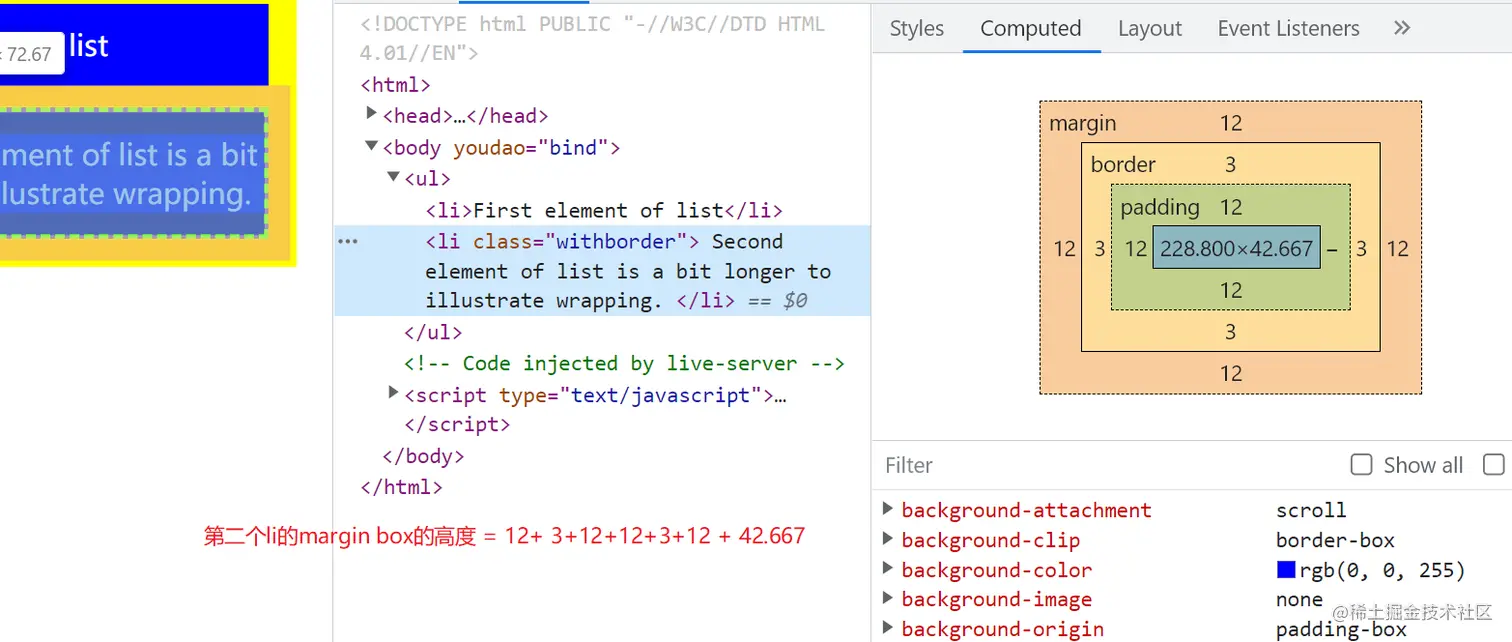Viewport: 1512px width, 642px height.
Task: Click the right position dash in box model
Action: tap(1332, 249)
